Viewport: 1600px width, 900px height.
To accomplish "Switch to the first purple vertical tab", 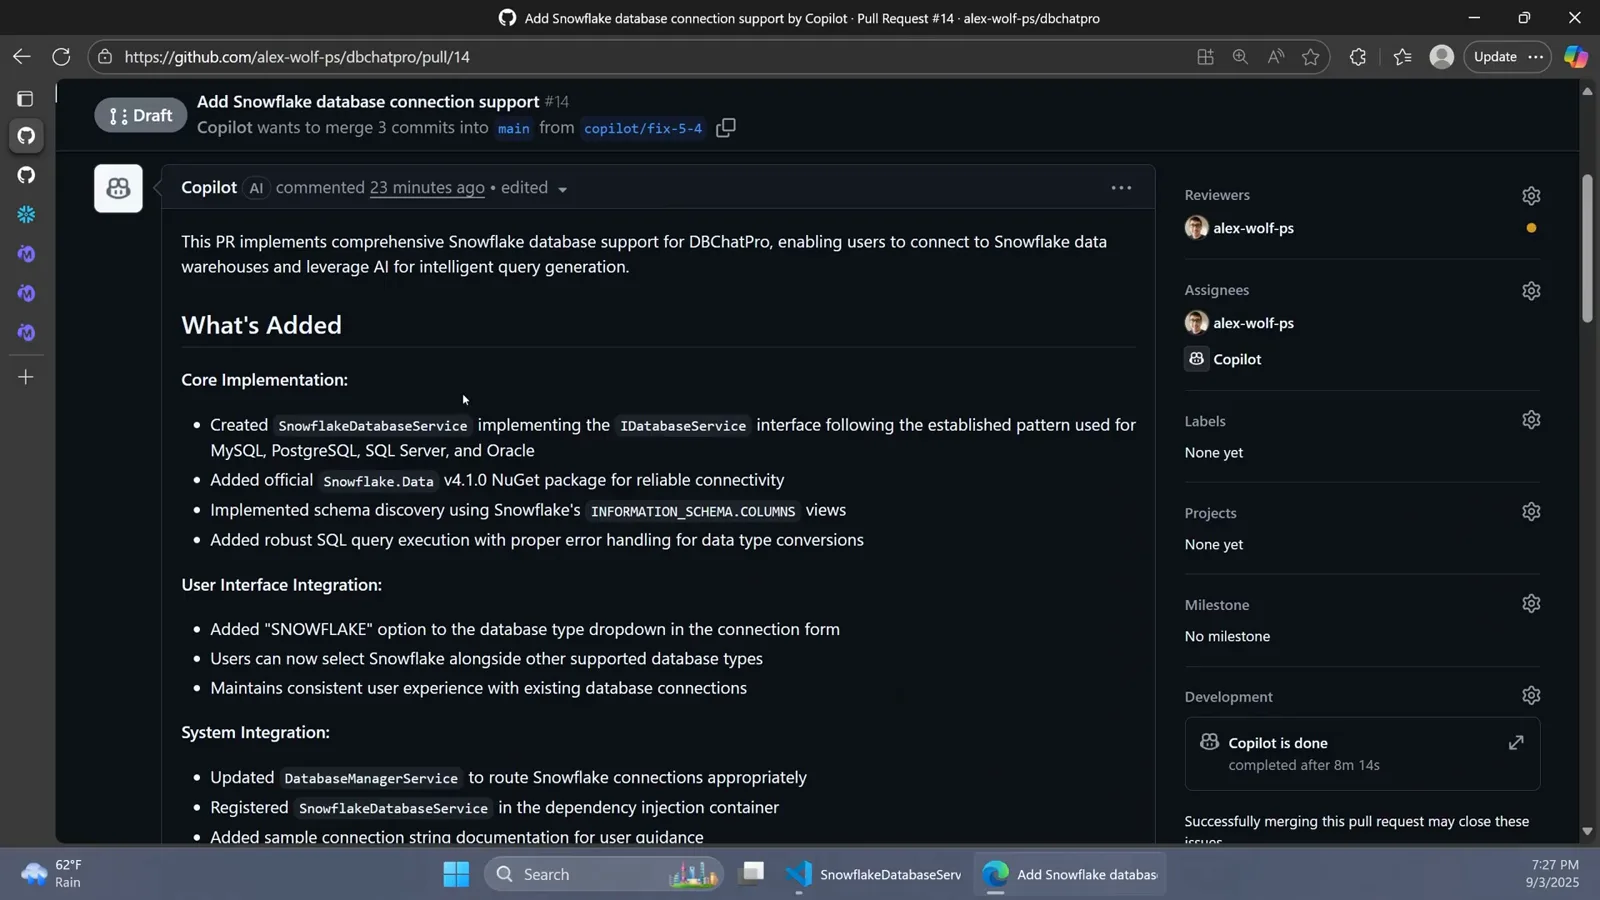I will pyautogui.click(x=26, y=254).
